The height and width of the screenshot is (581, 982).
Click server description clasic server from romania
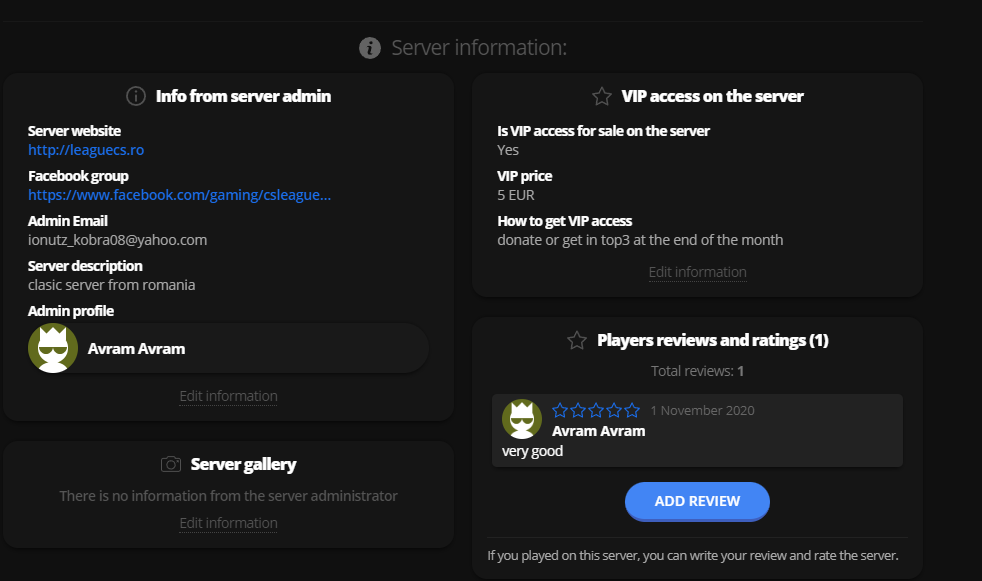click(111, 285)
